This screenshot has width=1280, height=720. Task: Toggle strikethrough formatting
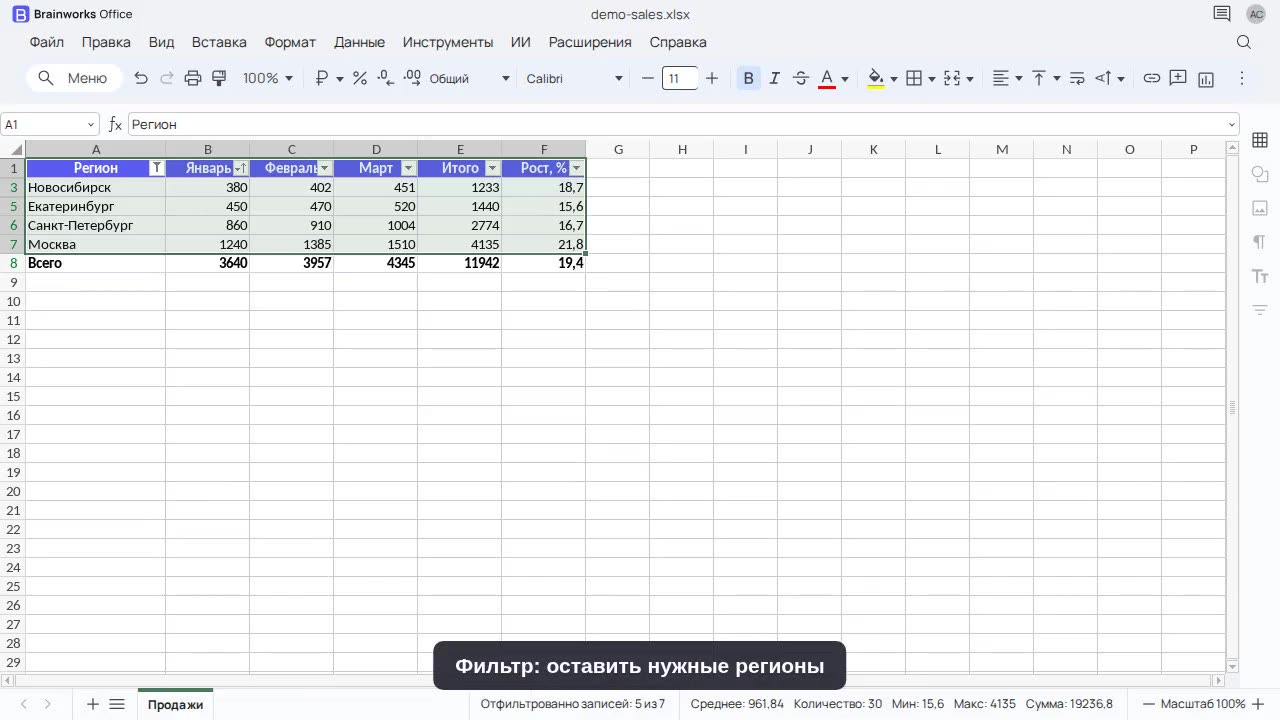pyautogui.click(x=800, y=78)
